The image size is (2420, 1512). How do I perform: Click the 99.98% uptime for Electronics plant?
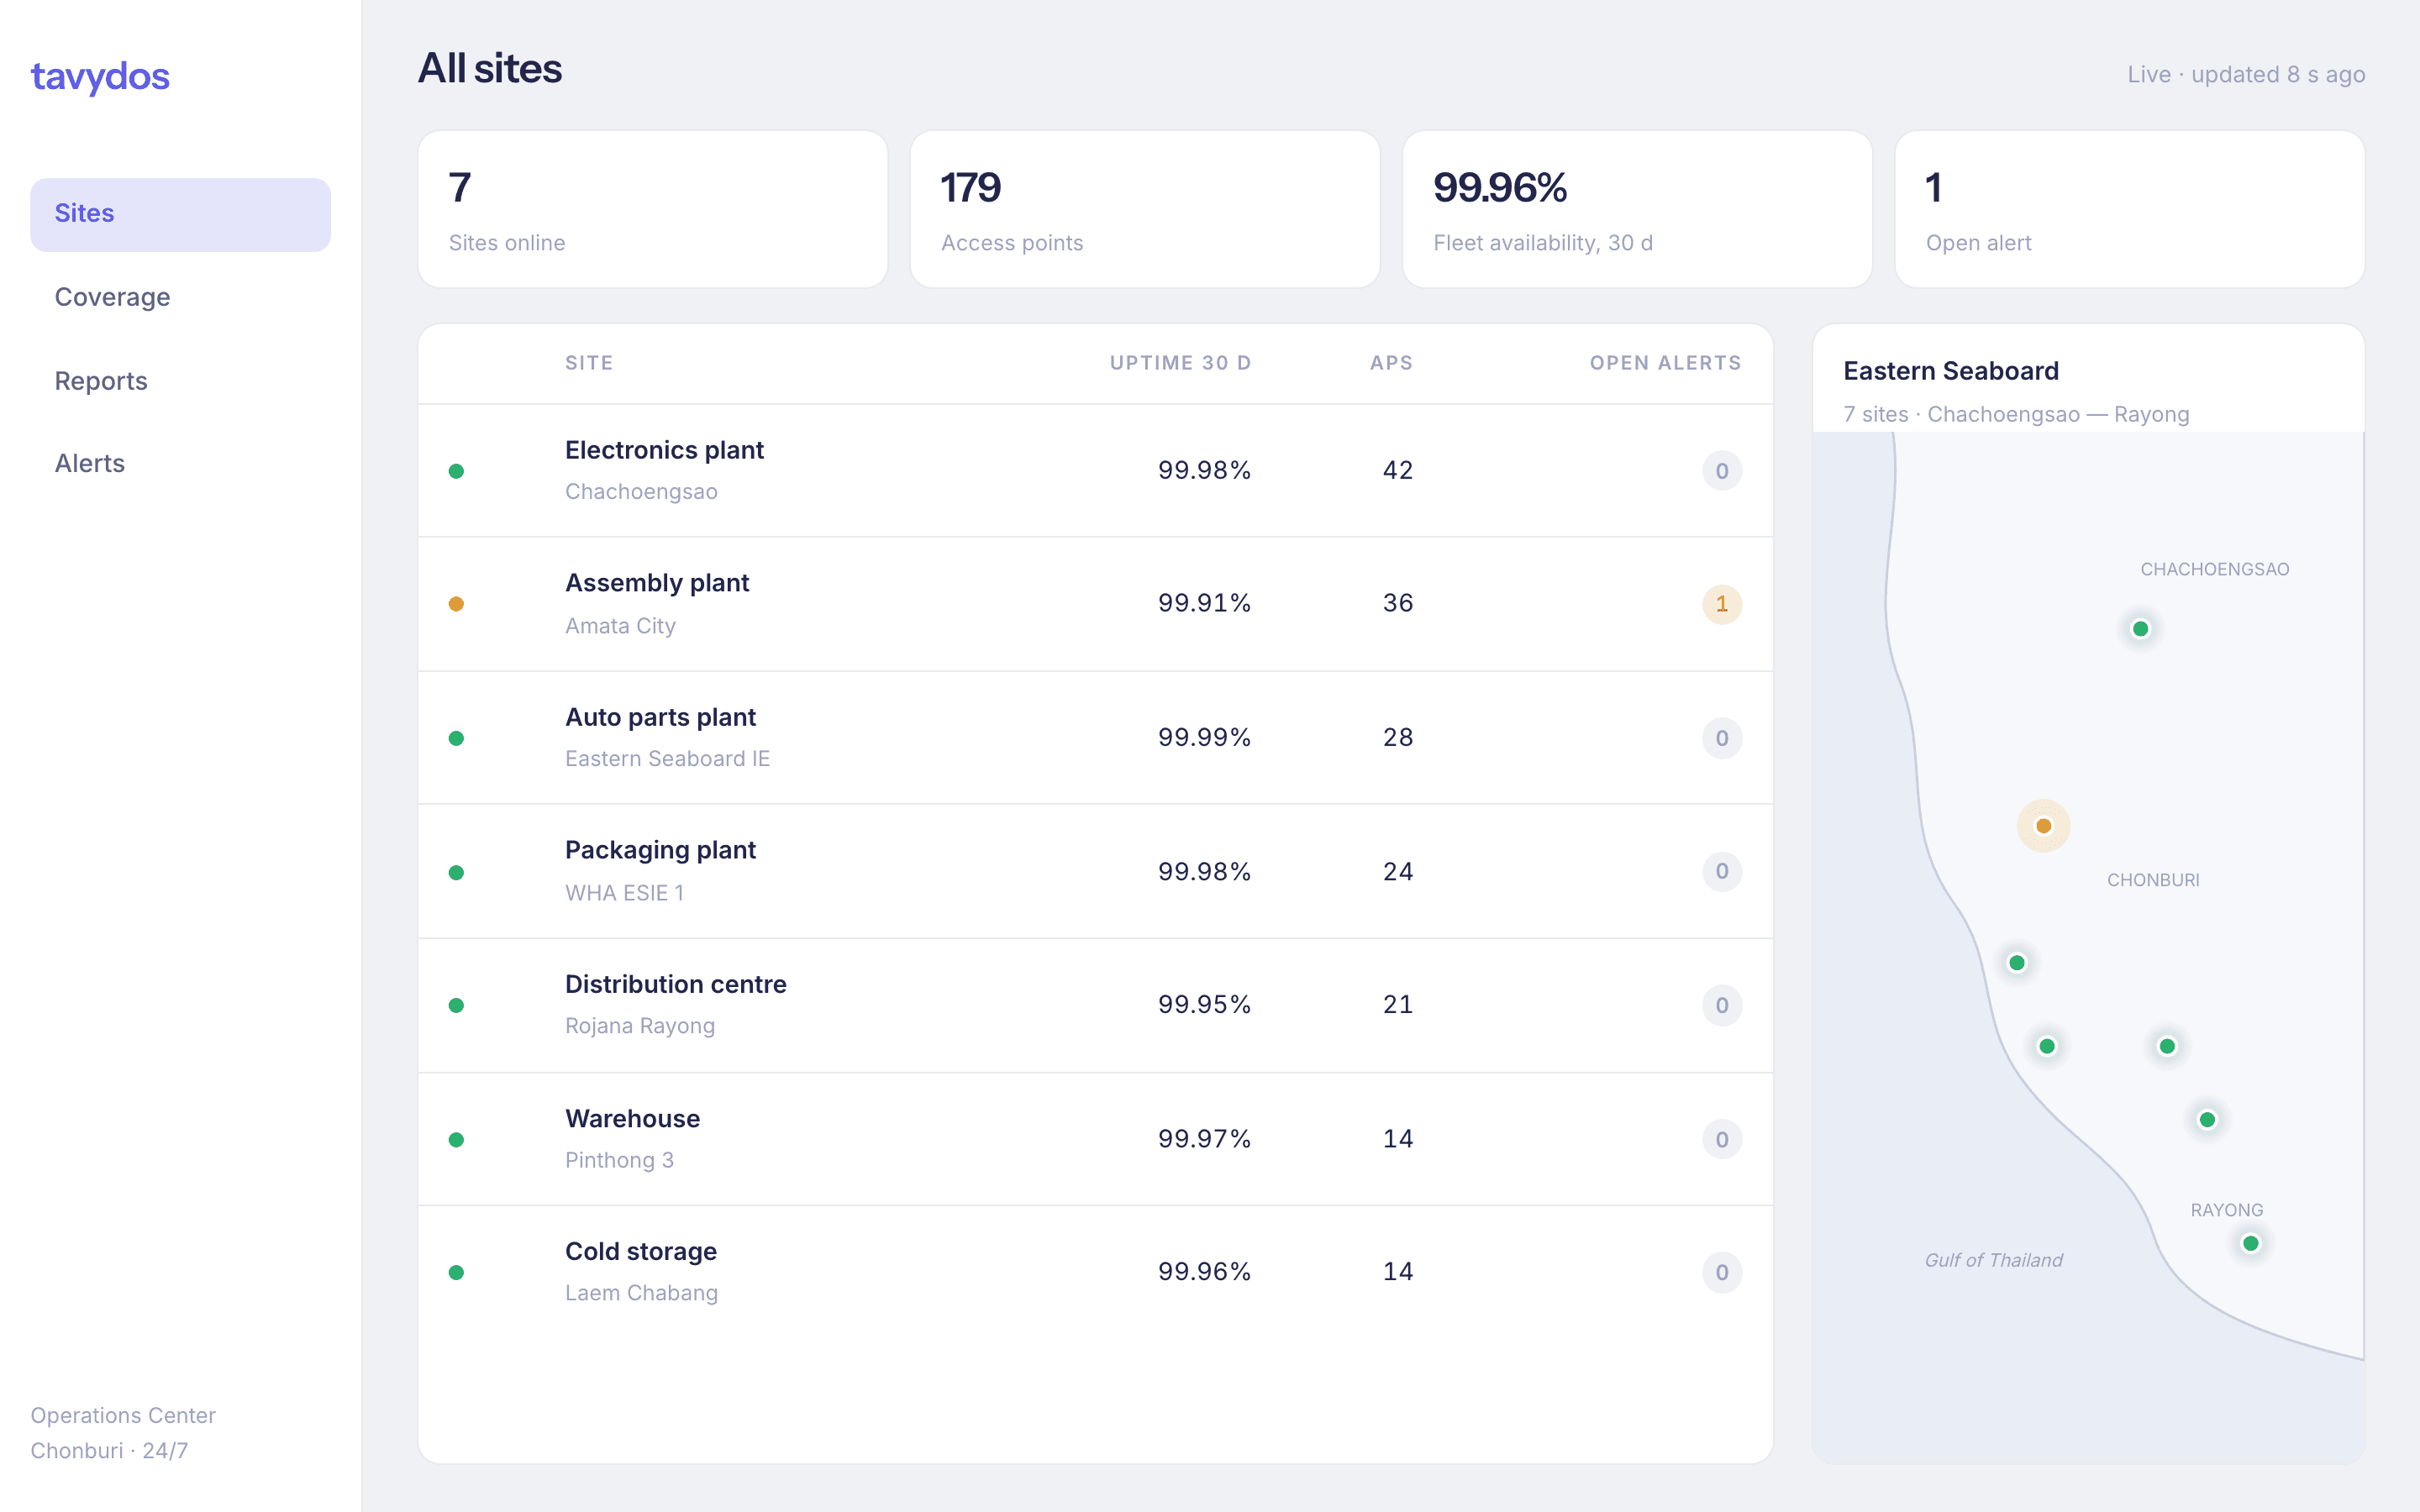pyautogui.click(x=1204, y=470)
